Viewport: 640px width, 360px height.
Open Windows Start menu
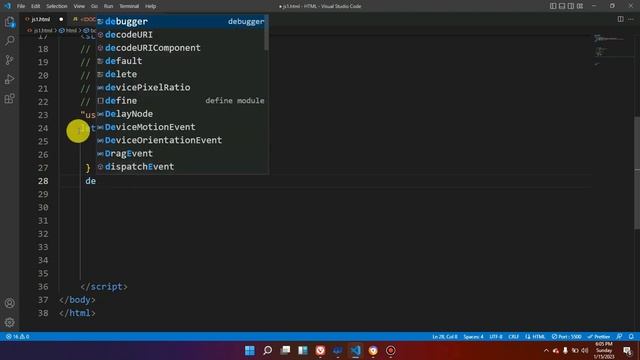click(250, 351)
